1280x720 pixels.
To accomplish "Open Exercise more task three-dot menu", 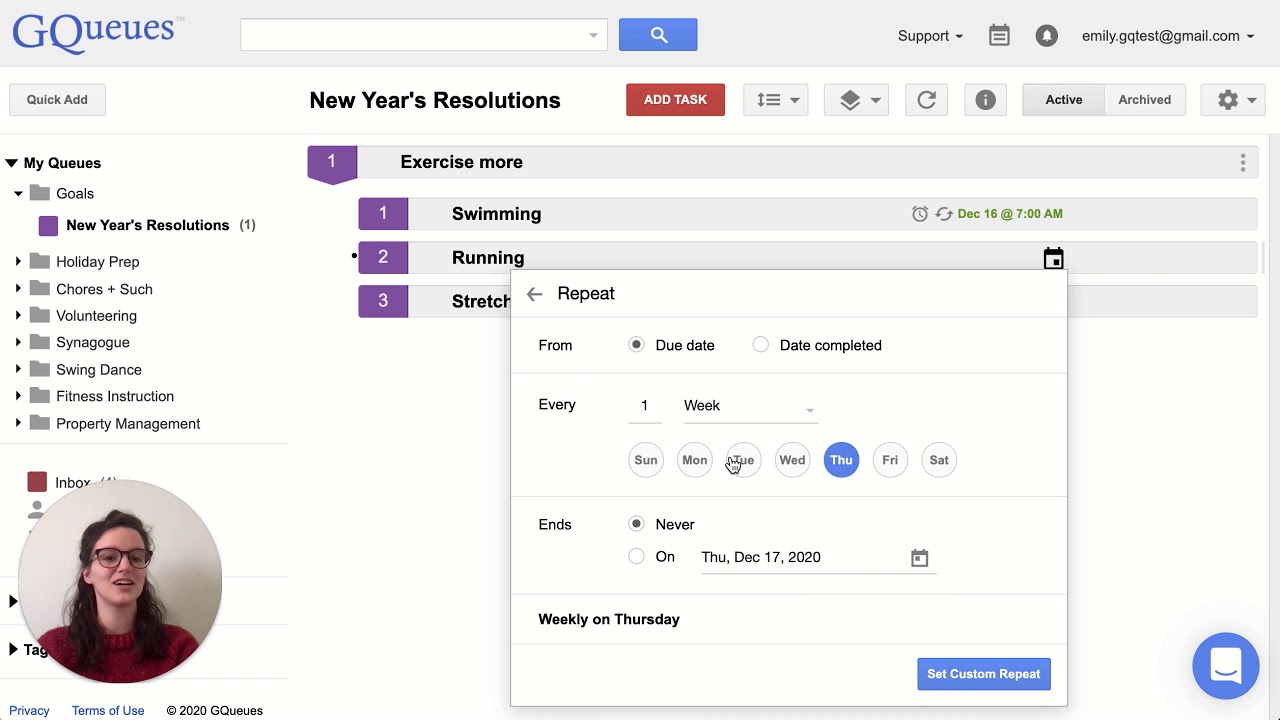I will (x=1243, y=162).
